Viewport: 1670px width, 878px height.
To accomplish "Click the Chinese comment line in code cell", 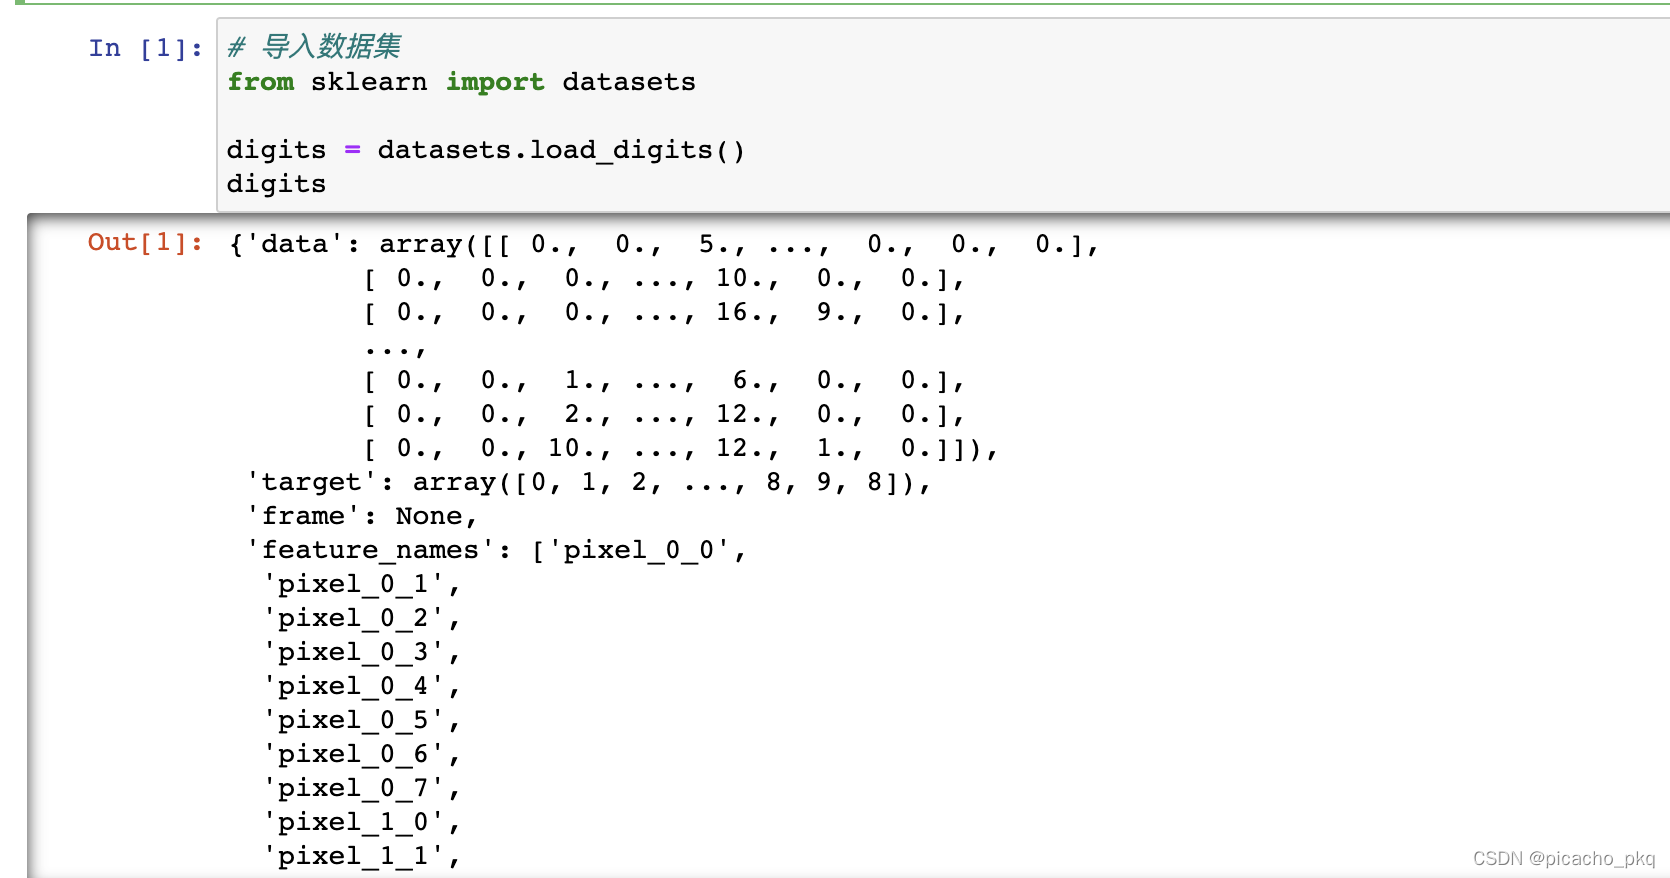I will pyautogui.click(x=314, y=47).
